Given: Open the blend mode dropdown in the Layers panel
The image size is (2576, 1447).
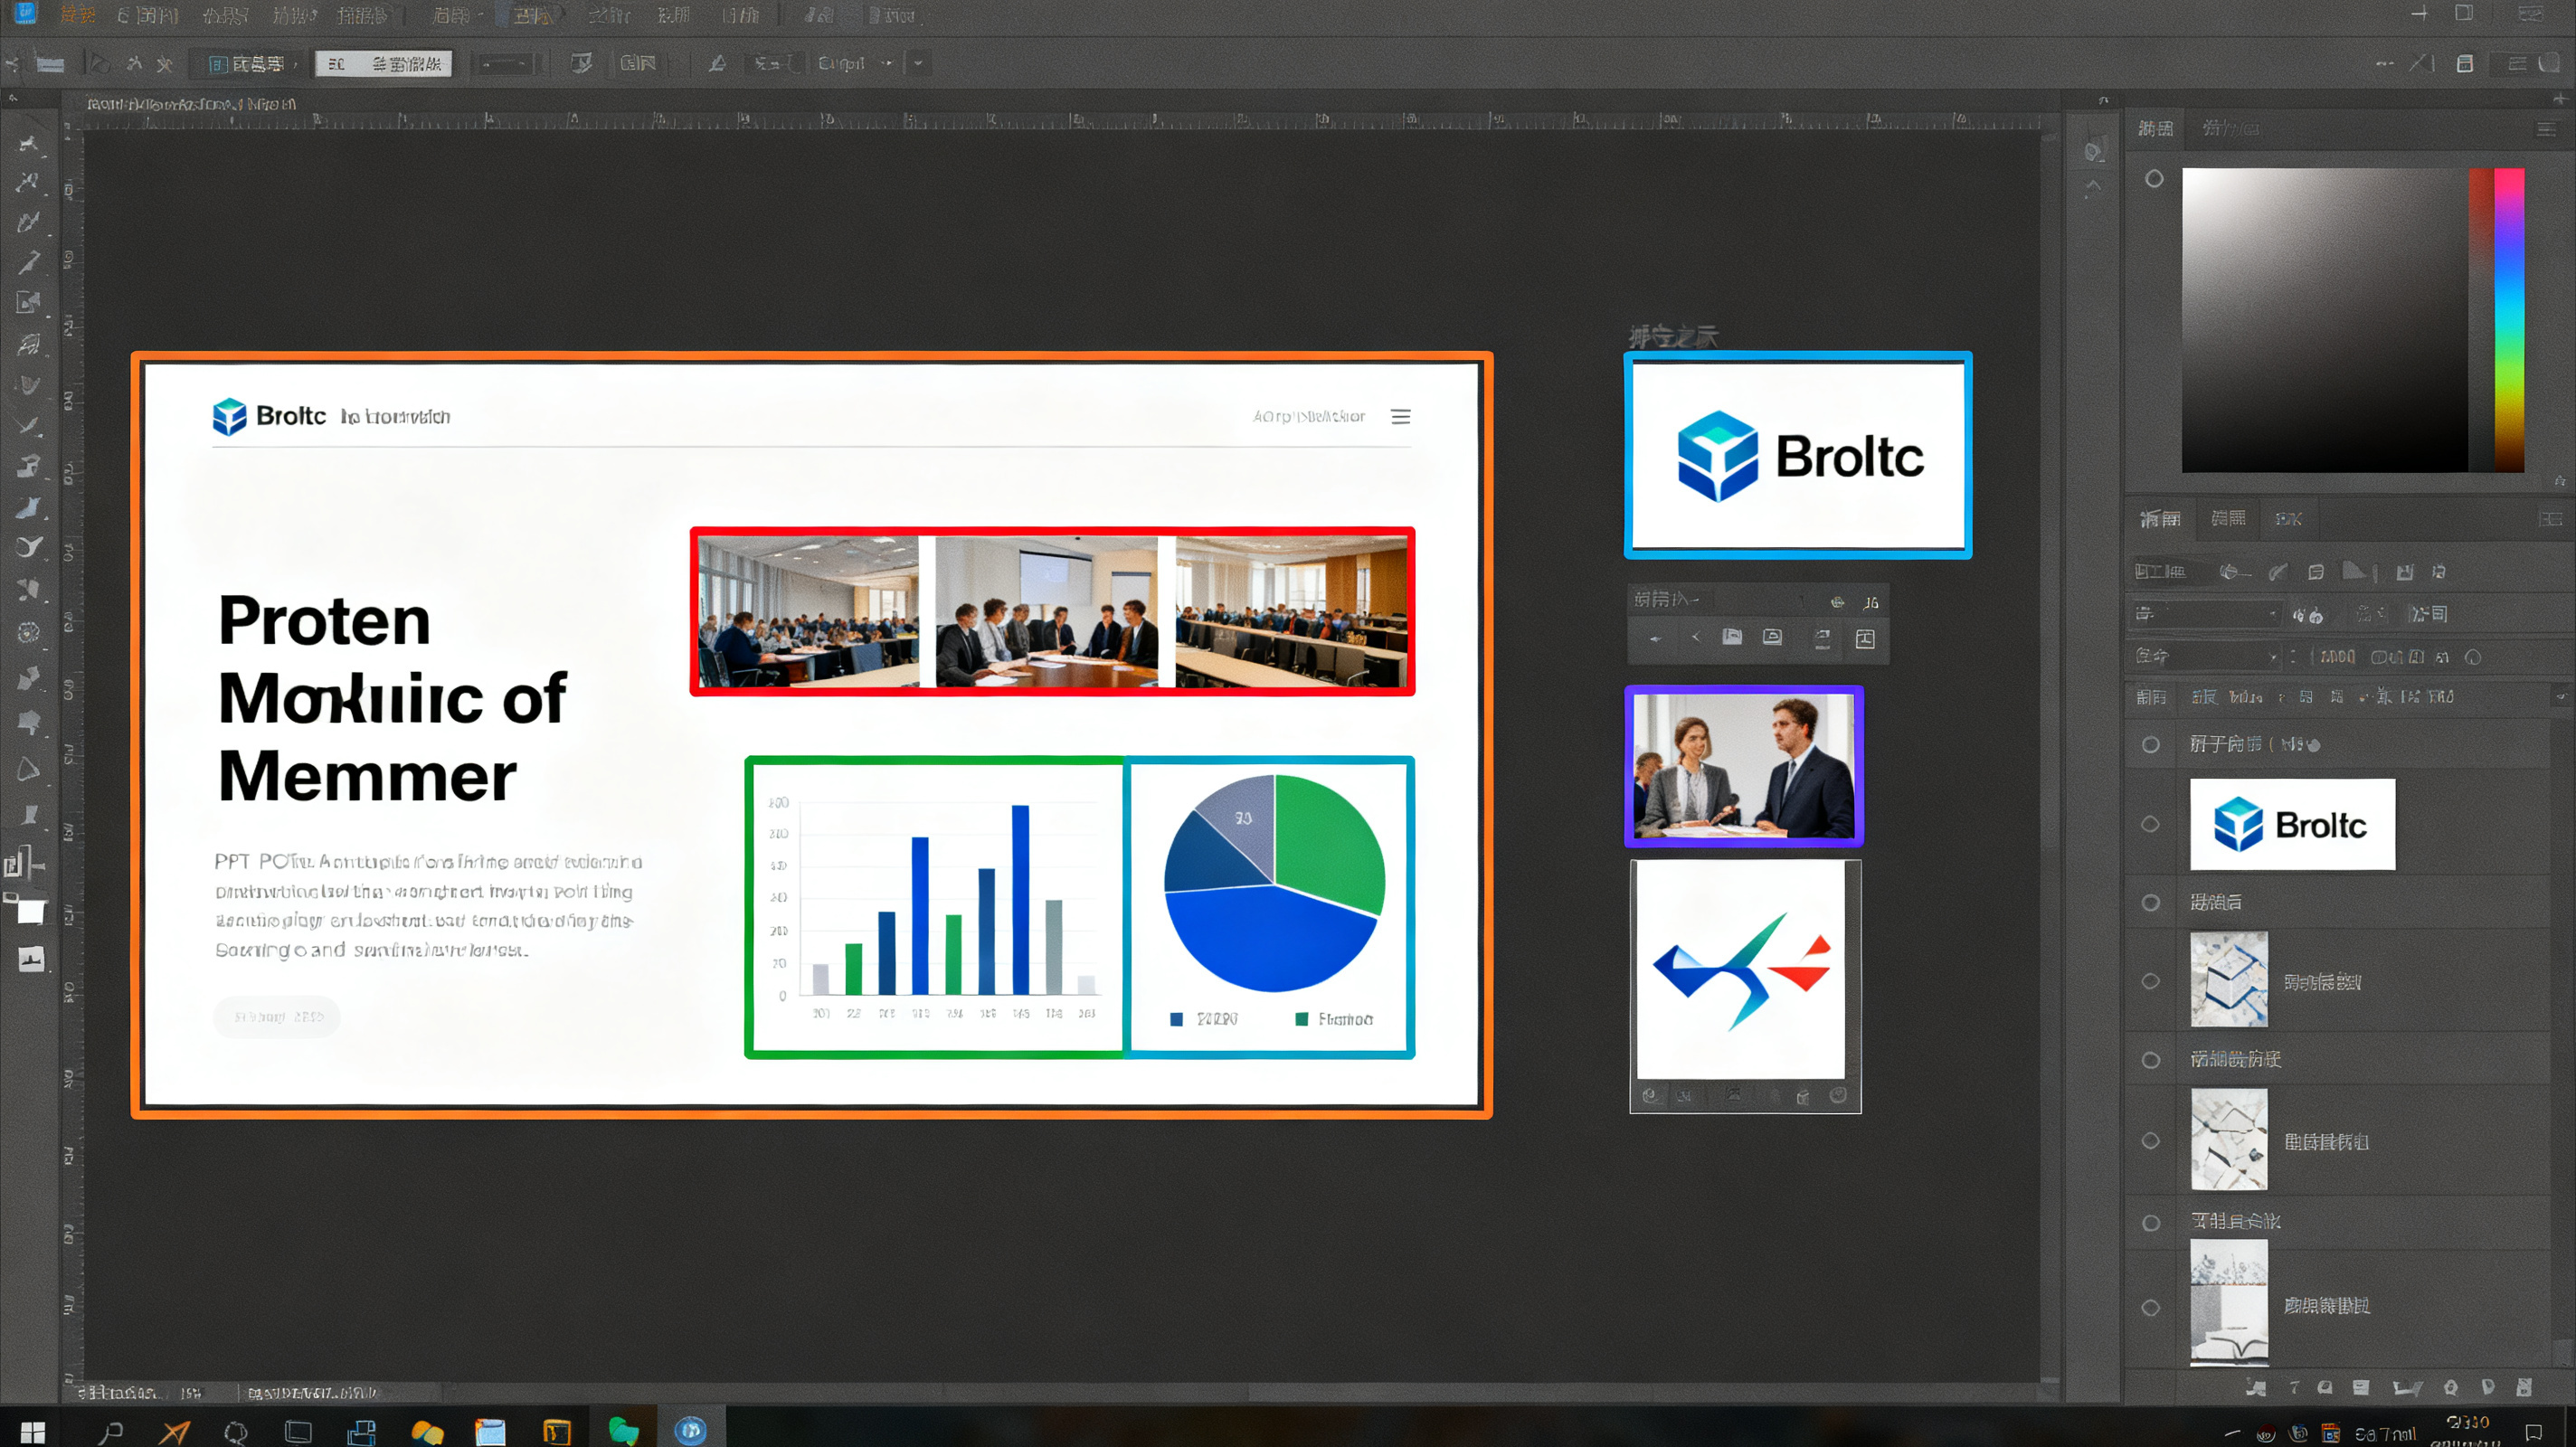Looking at the screenshot, I should coord(2205,613).
